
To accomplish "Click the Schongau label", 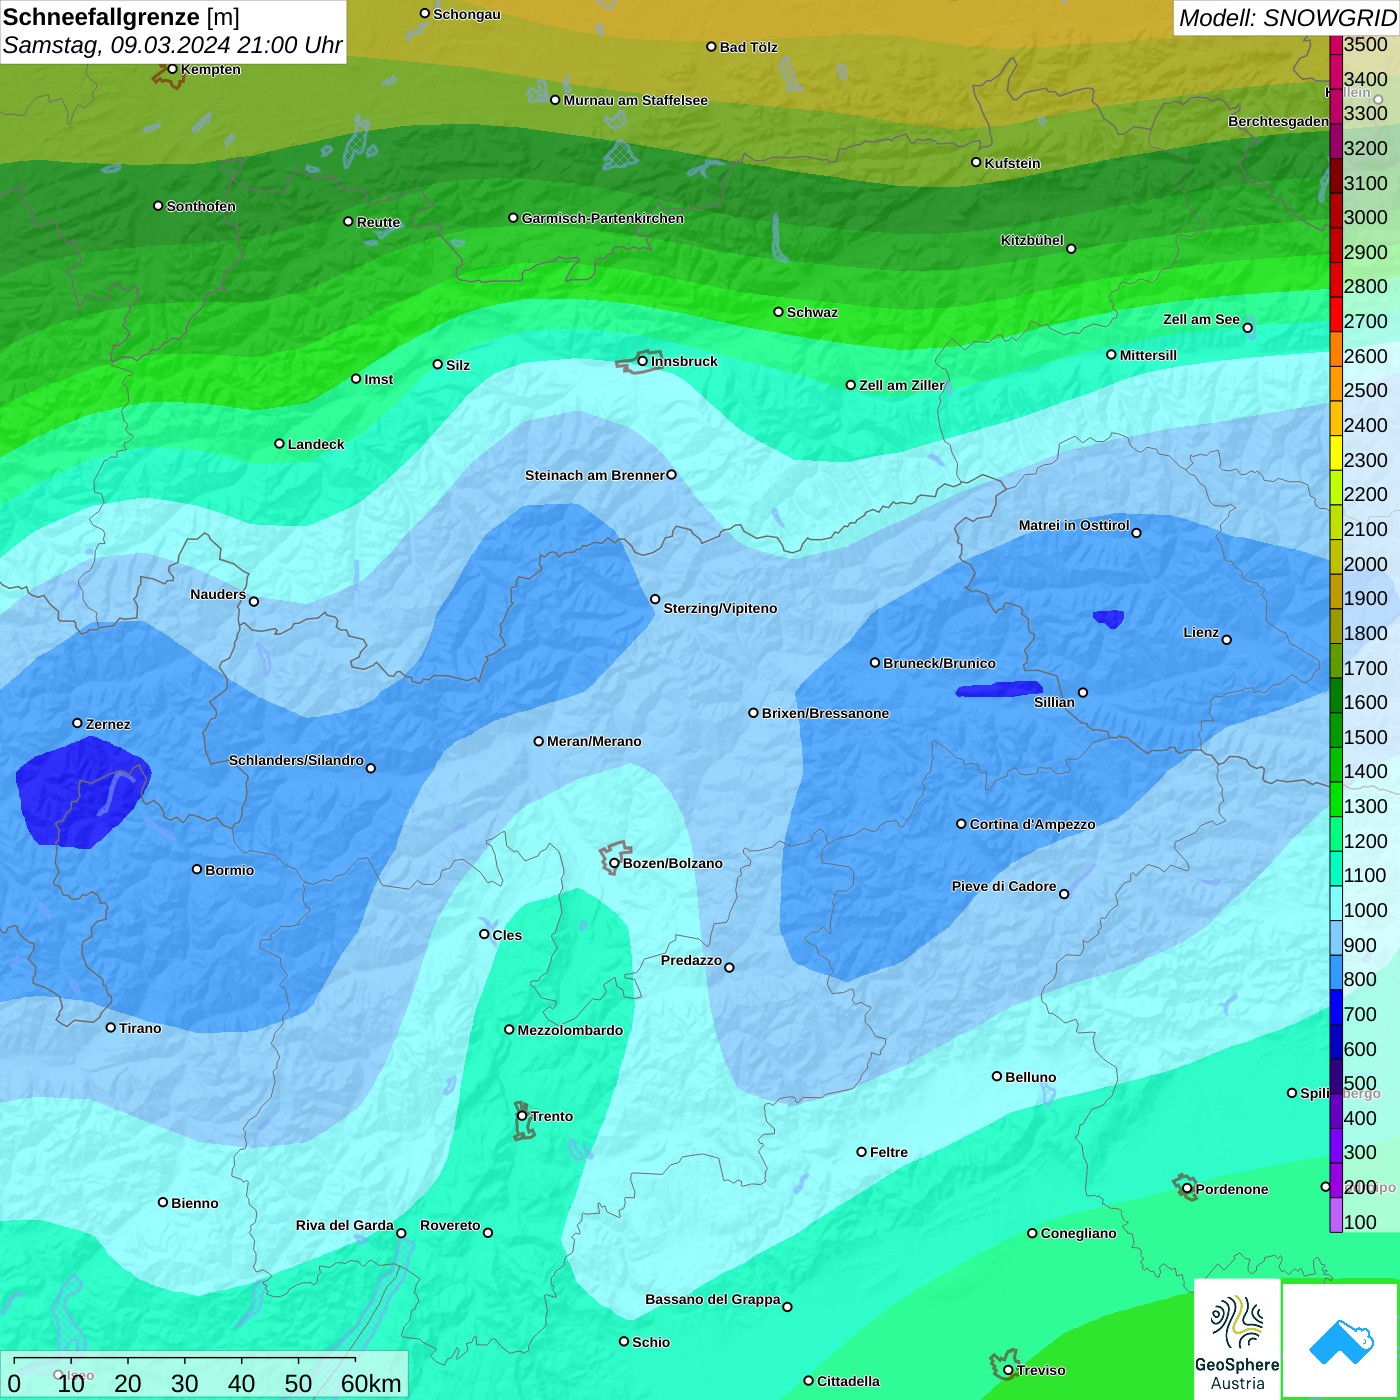I will tap(466, 14).
